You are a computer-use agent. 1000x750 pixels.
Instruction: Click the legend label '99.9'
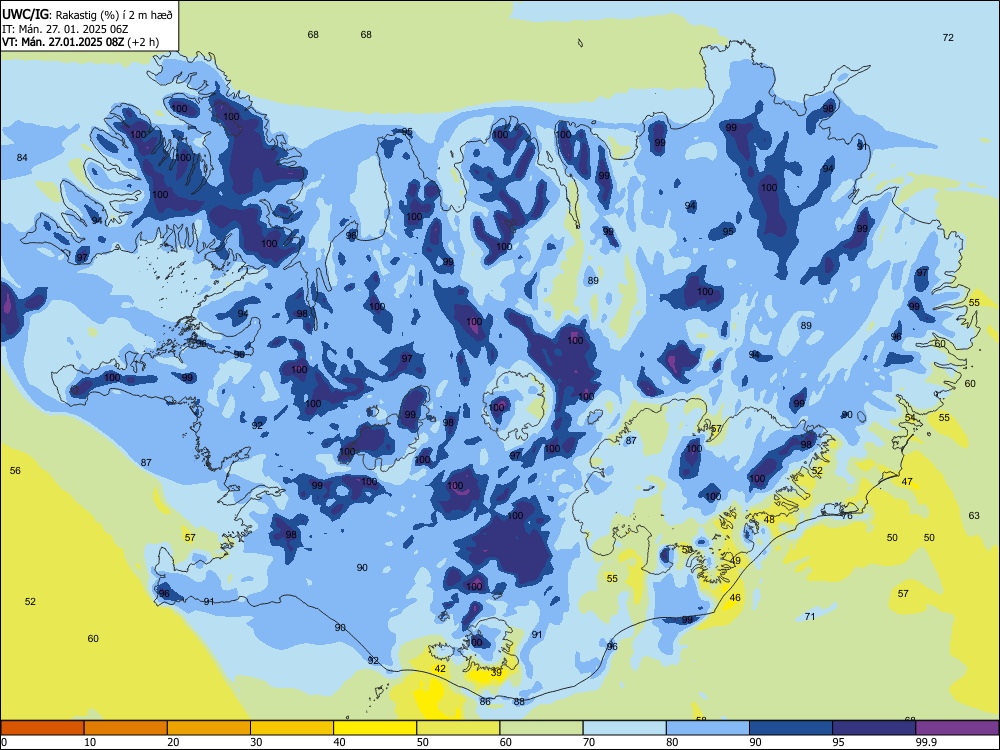click(925, 742)
